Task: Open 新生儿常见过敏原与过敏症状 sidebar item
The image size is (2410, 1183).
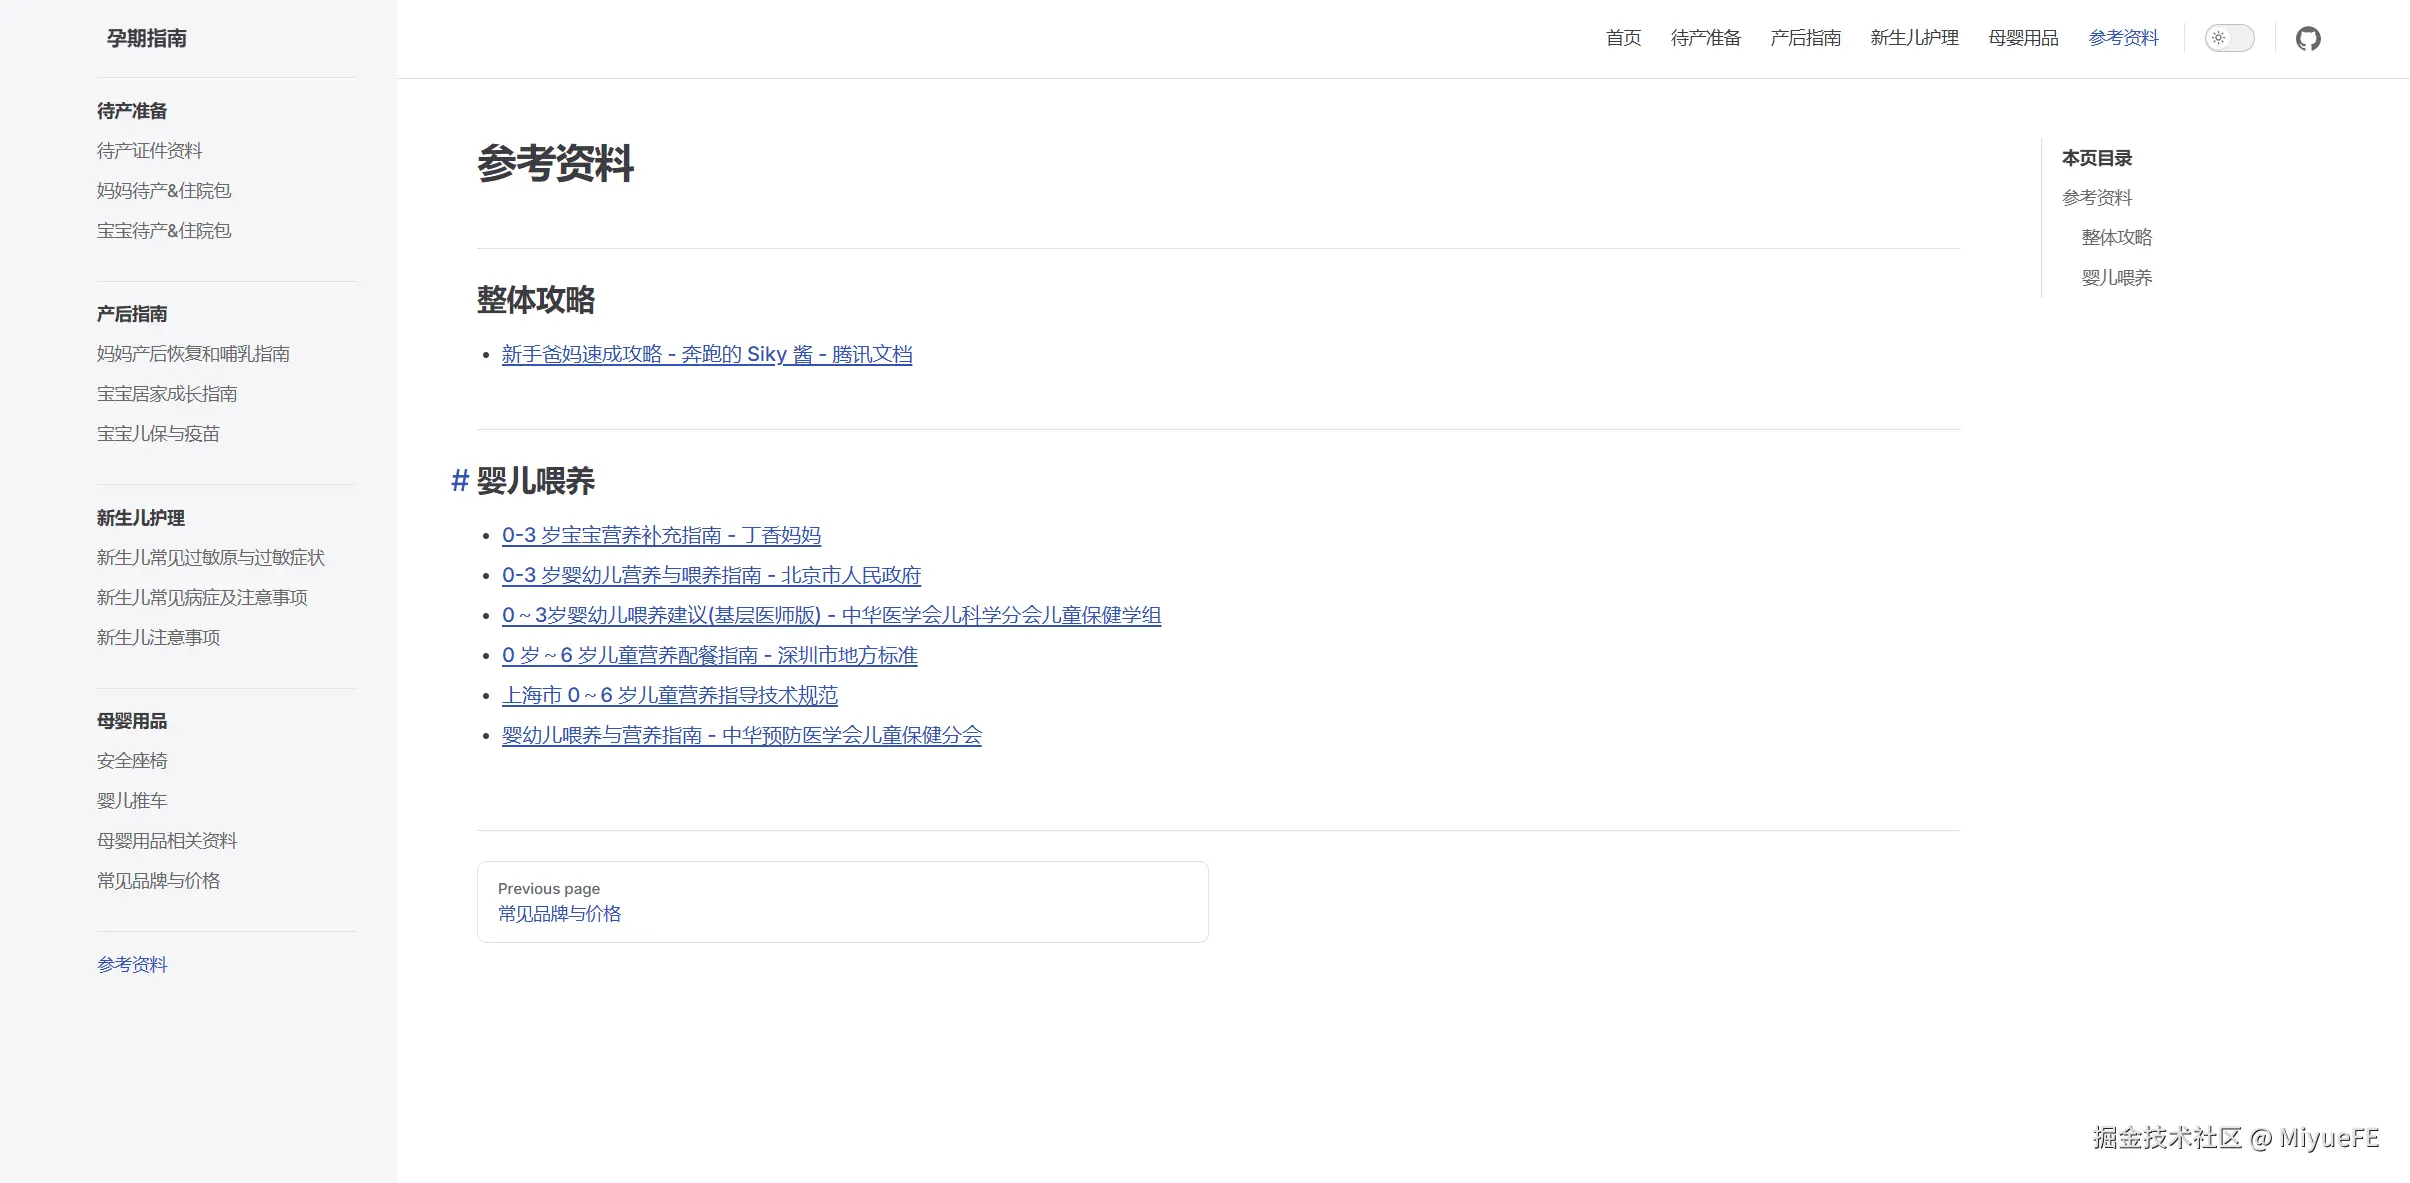Action: 210,558
